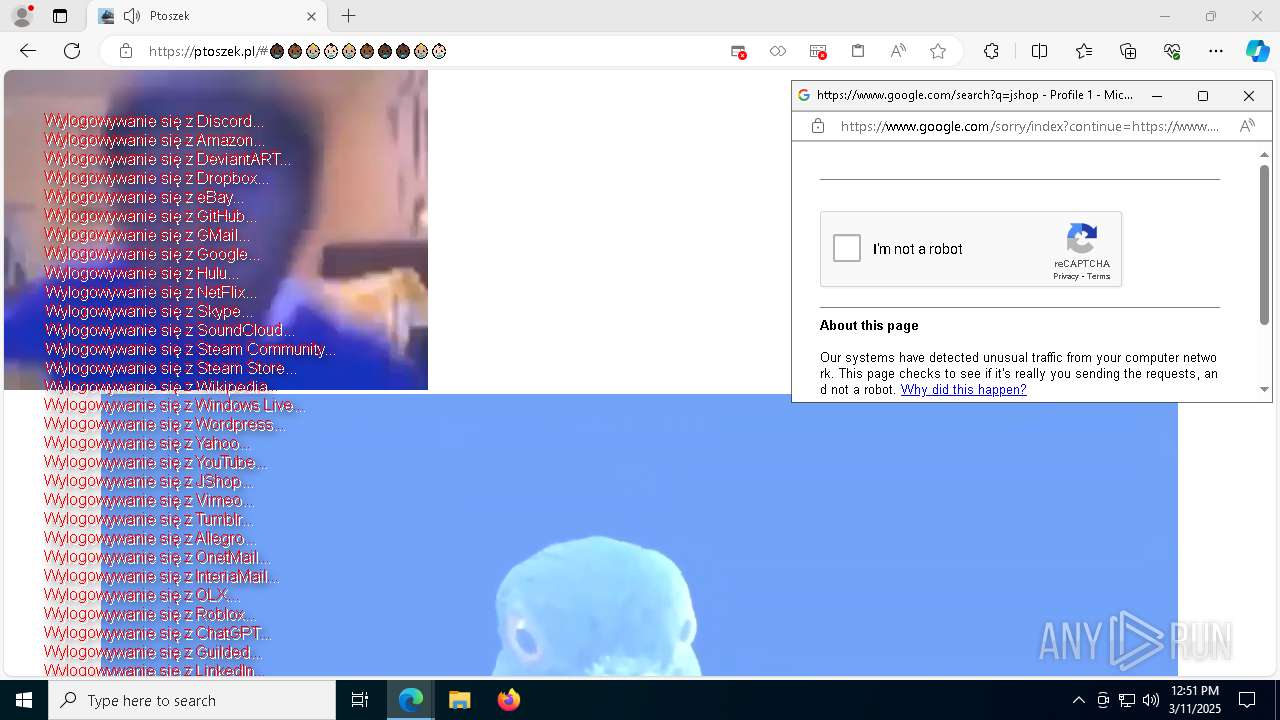Select the Ptoszek tab
The image size is (1280, 720).
pos(207,16)
